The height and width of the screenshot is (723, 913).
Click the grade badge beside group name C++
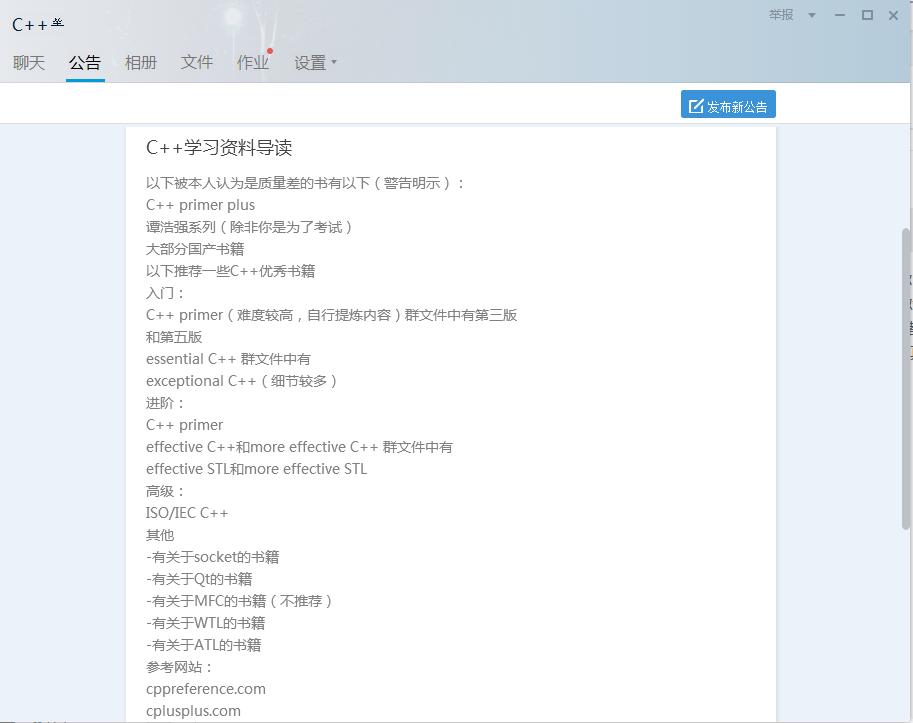pyautogui.click(x=58, y=21)
